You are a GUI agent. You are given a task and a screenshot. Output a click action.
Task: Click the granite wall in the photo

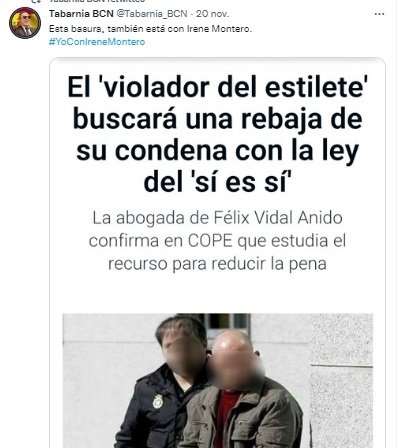tap(342, 380)
